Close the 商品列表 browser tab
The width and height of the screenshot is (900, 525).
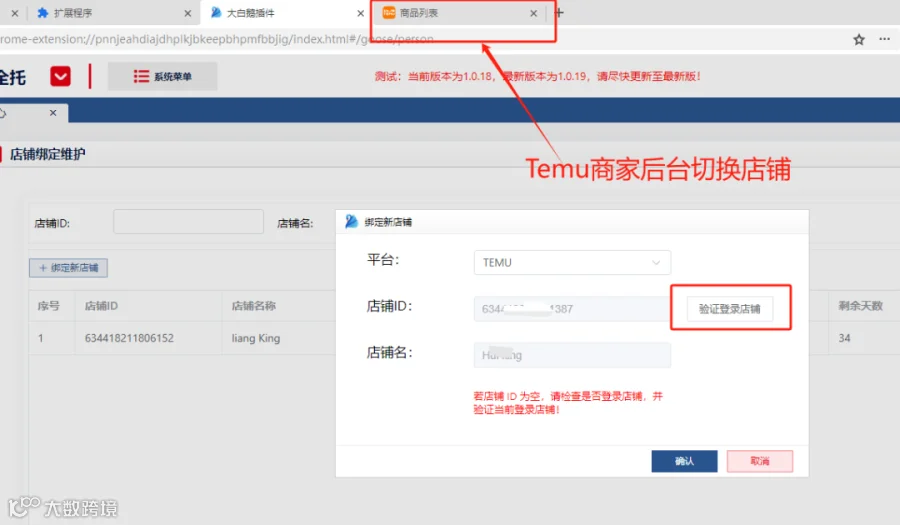tap(534, 13)
